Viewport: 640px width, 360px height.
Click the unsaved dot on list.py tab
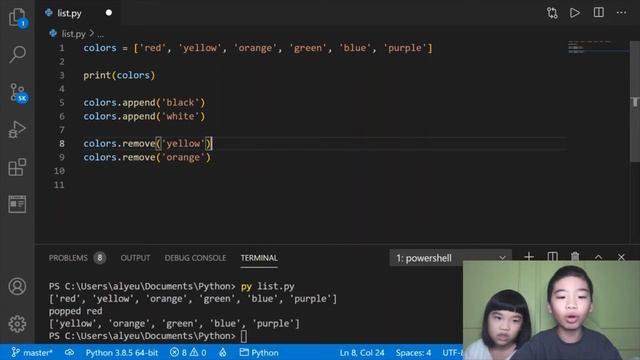click(x=109, y=13)
